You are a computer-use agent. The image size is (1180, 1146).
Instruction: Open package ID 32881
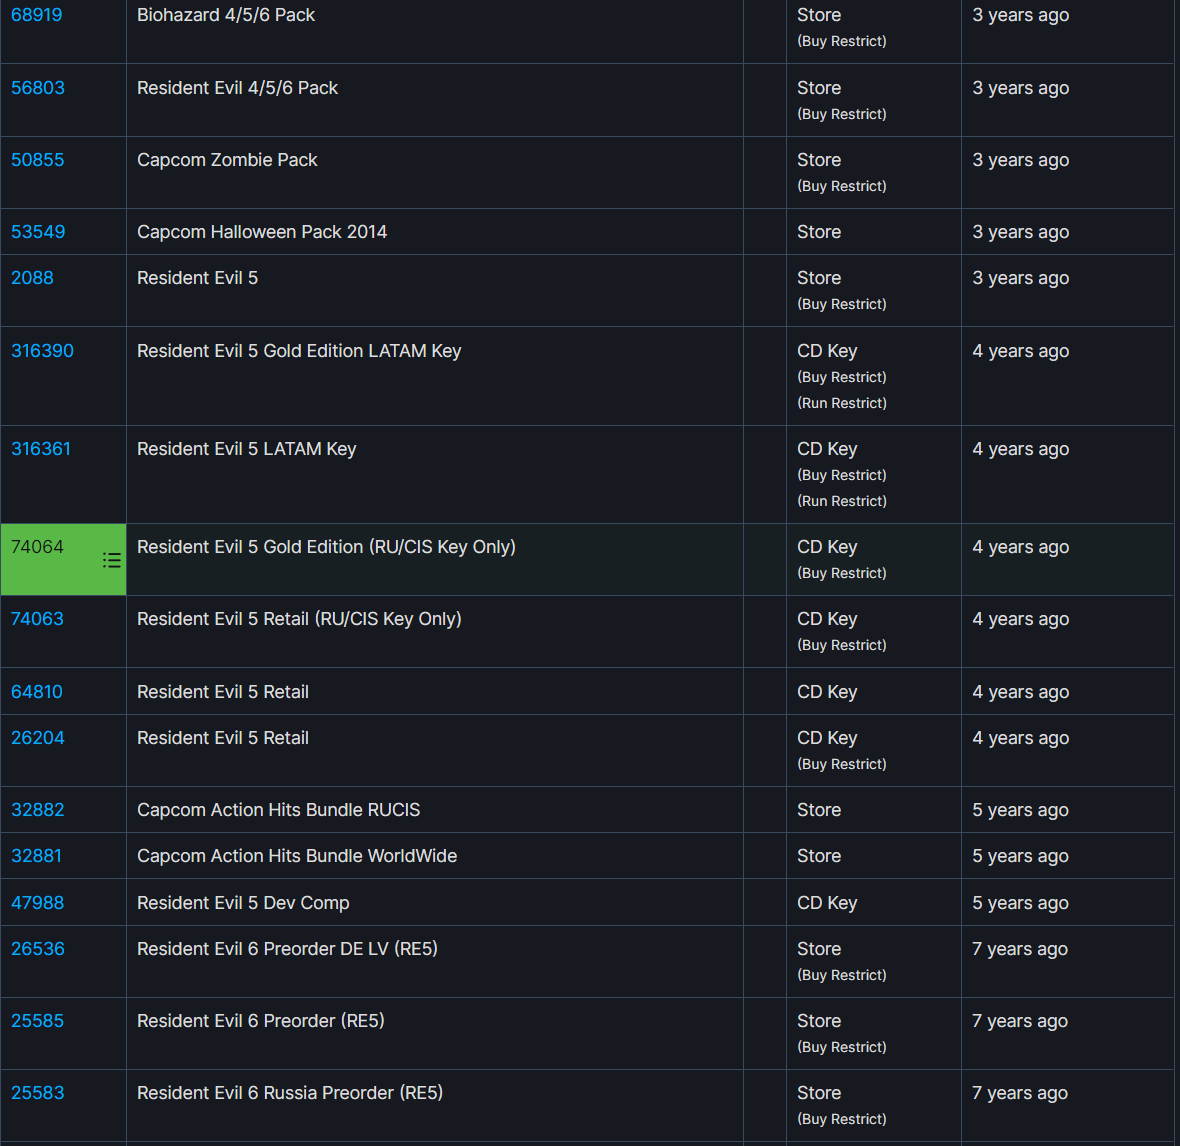pos(37,856)
